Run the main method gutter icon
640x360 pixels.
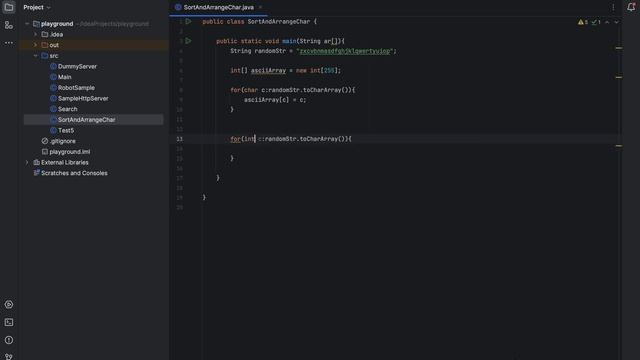click(x=188, y=41)
